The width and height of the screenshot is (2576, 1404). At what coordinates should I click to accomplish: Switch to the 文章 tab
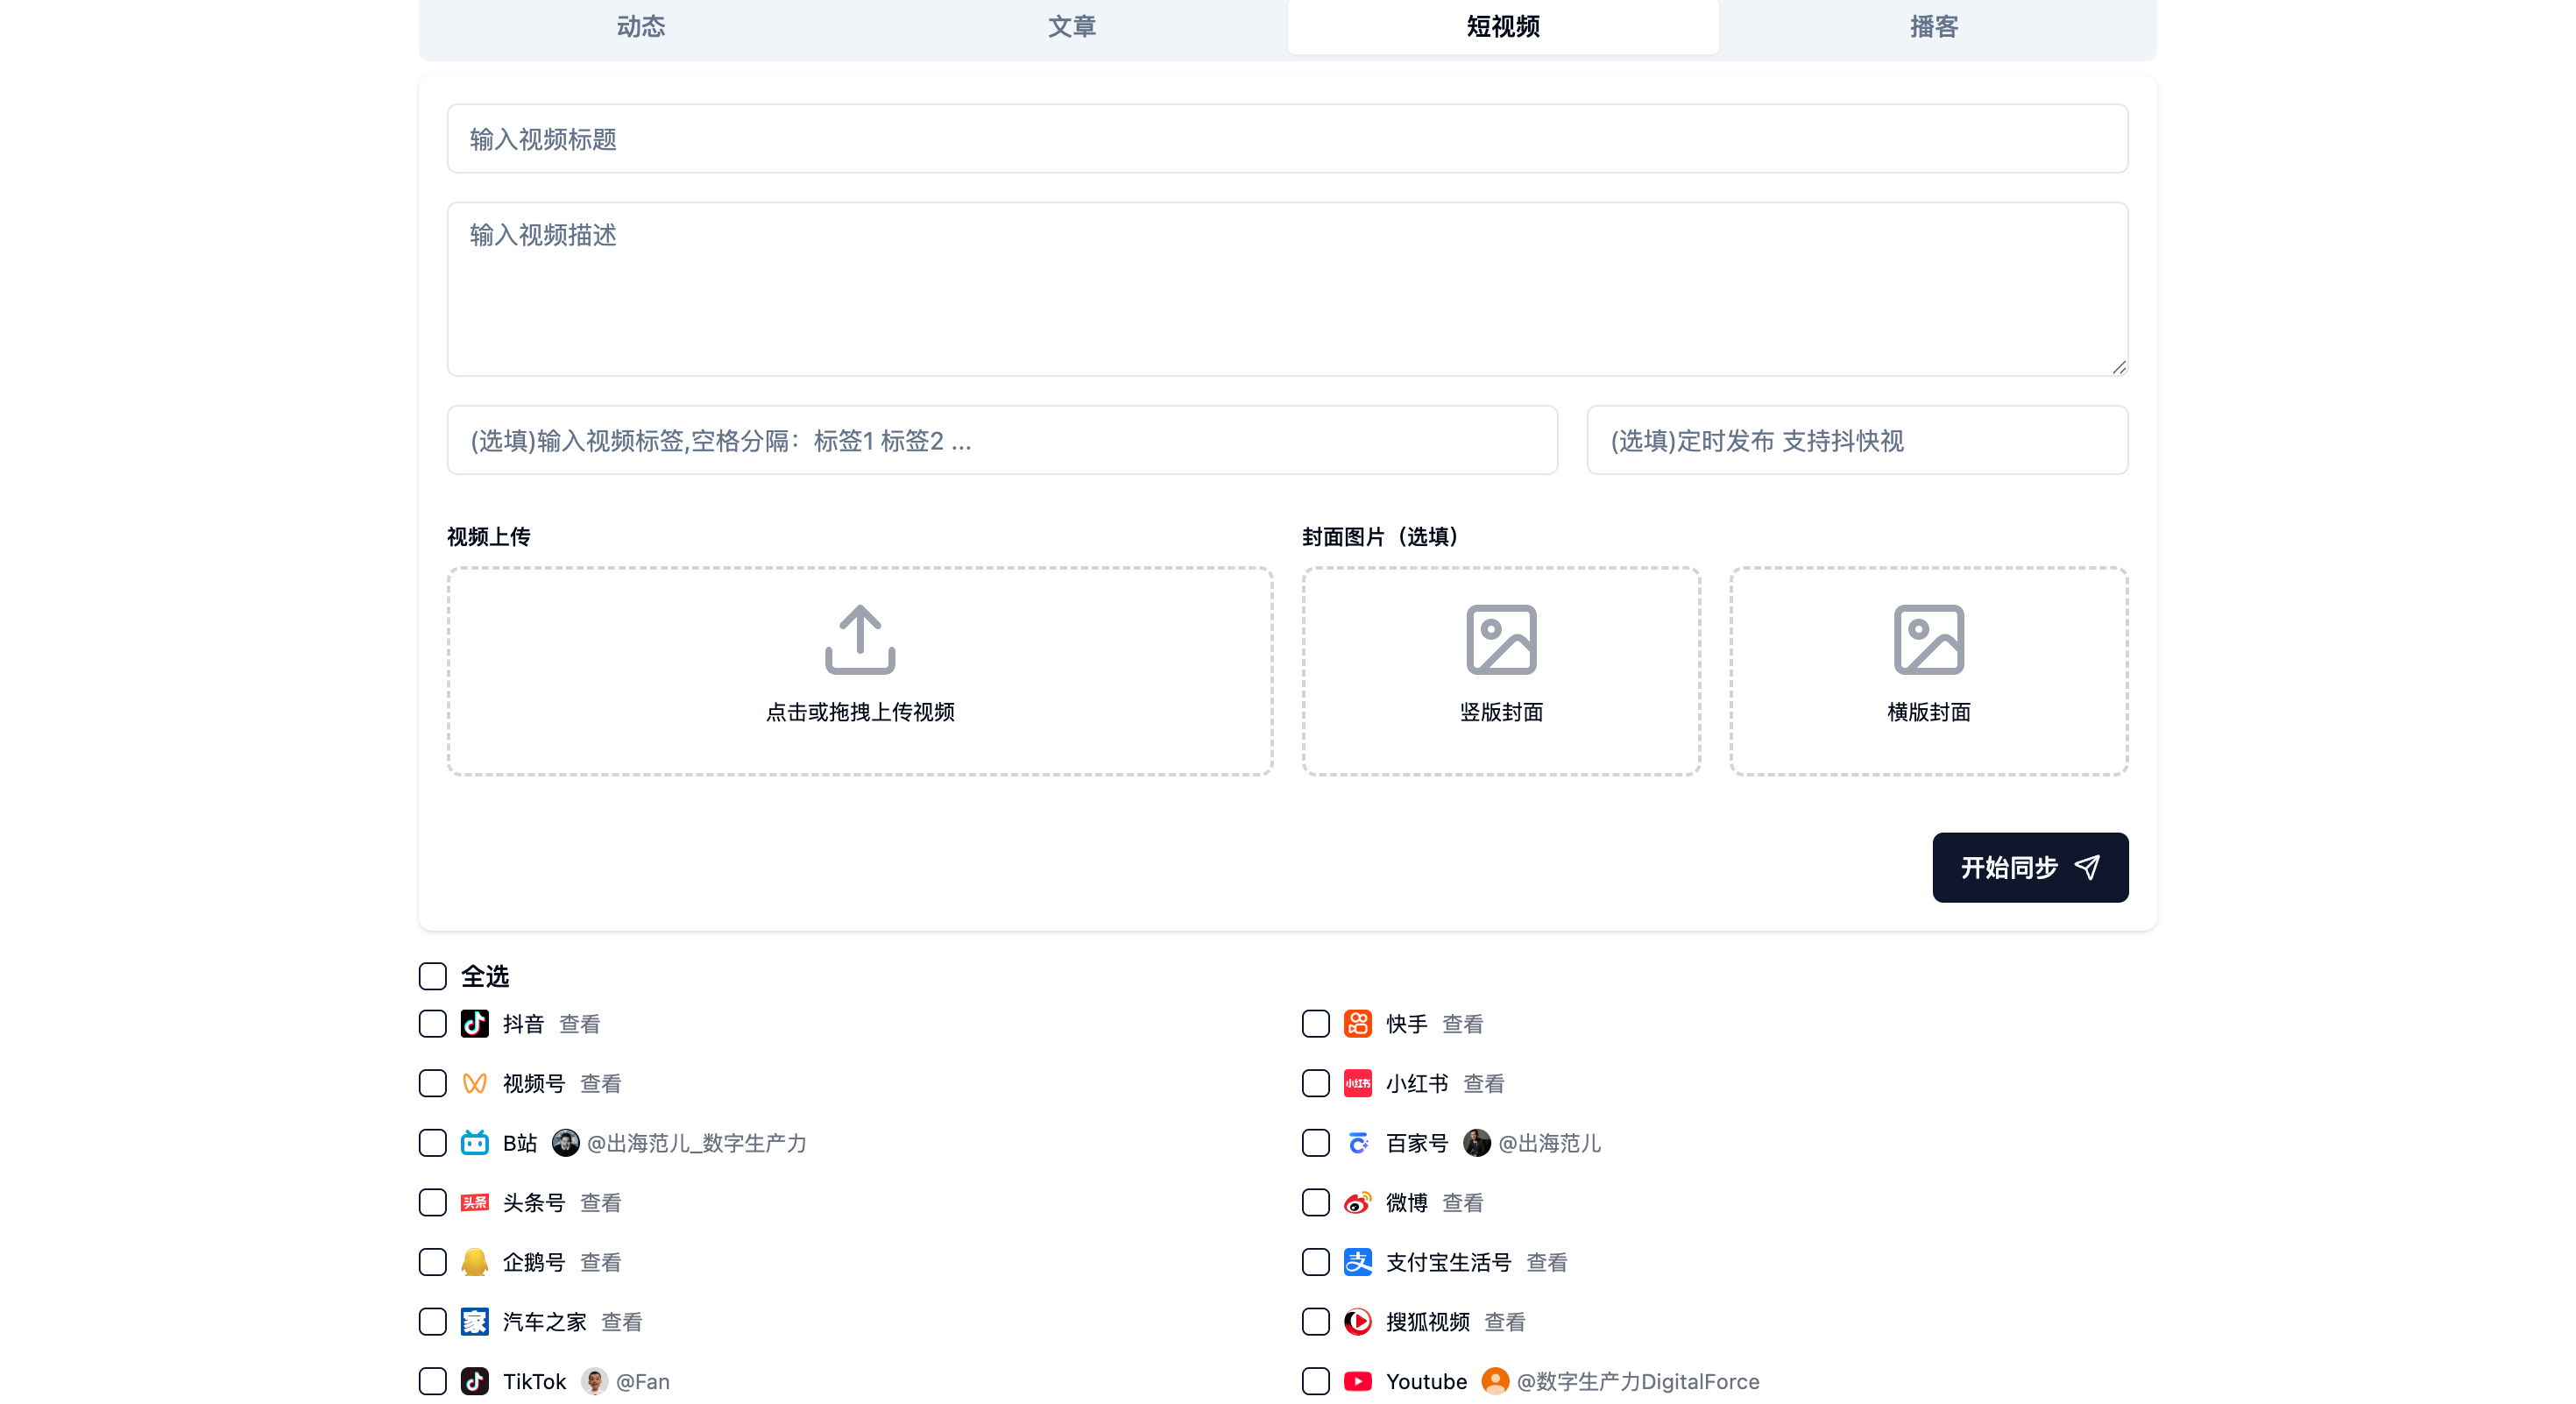1071,27
